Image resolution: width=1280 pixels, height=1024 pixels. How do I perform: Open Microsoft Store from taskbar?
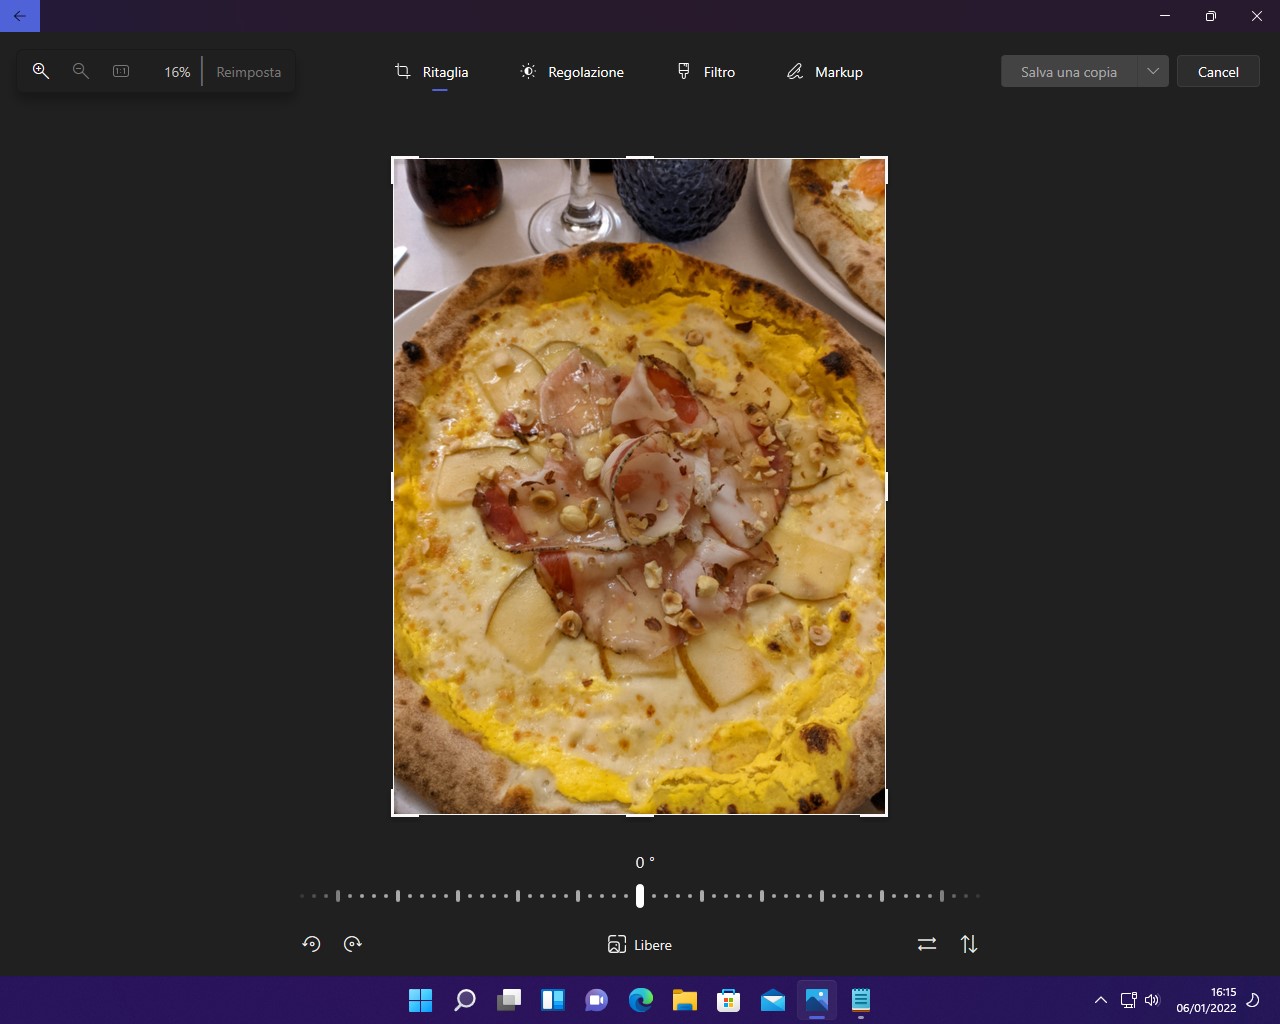[x=729, y=1000]
